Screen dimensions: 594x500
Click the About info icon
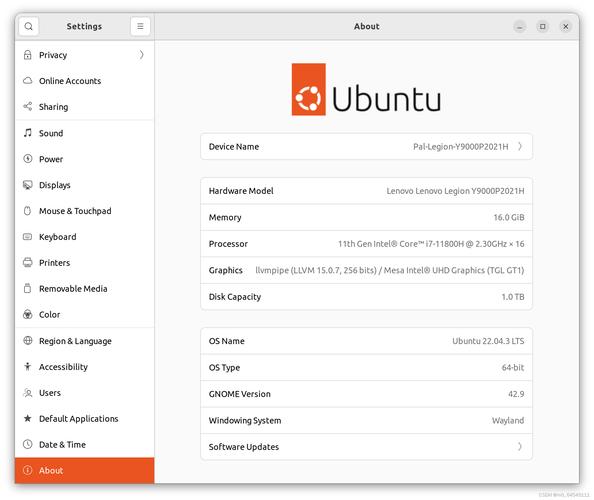tap(28, 470)
